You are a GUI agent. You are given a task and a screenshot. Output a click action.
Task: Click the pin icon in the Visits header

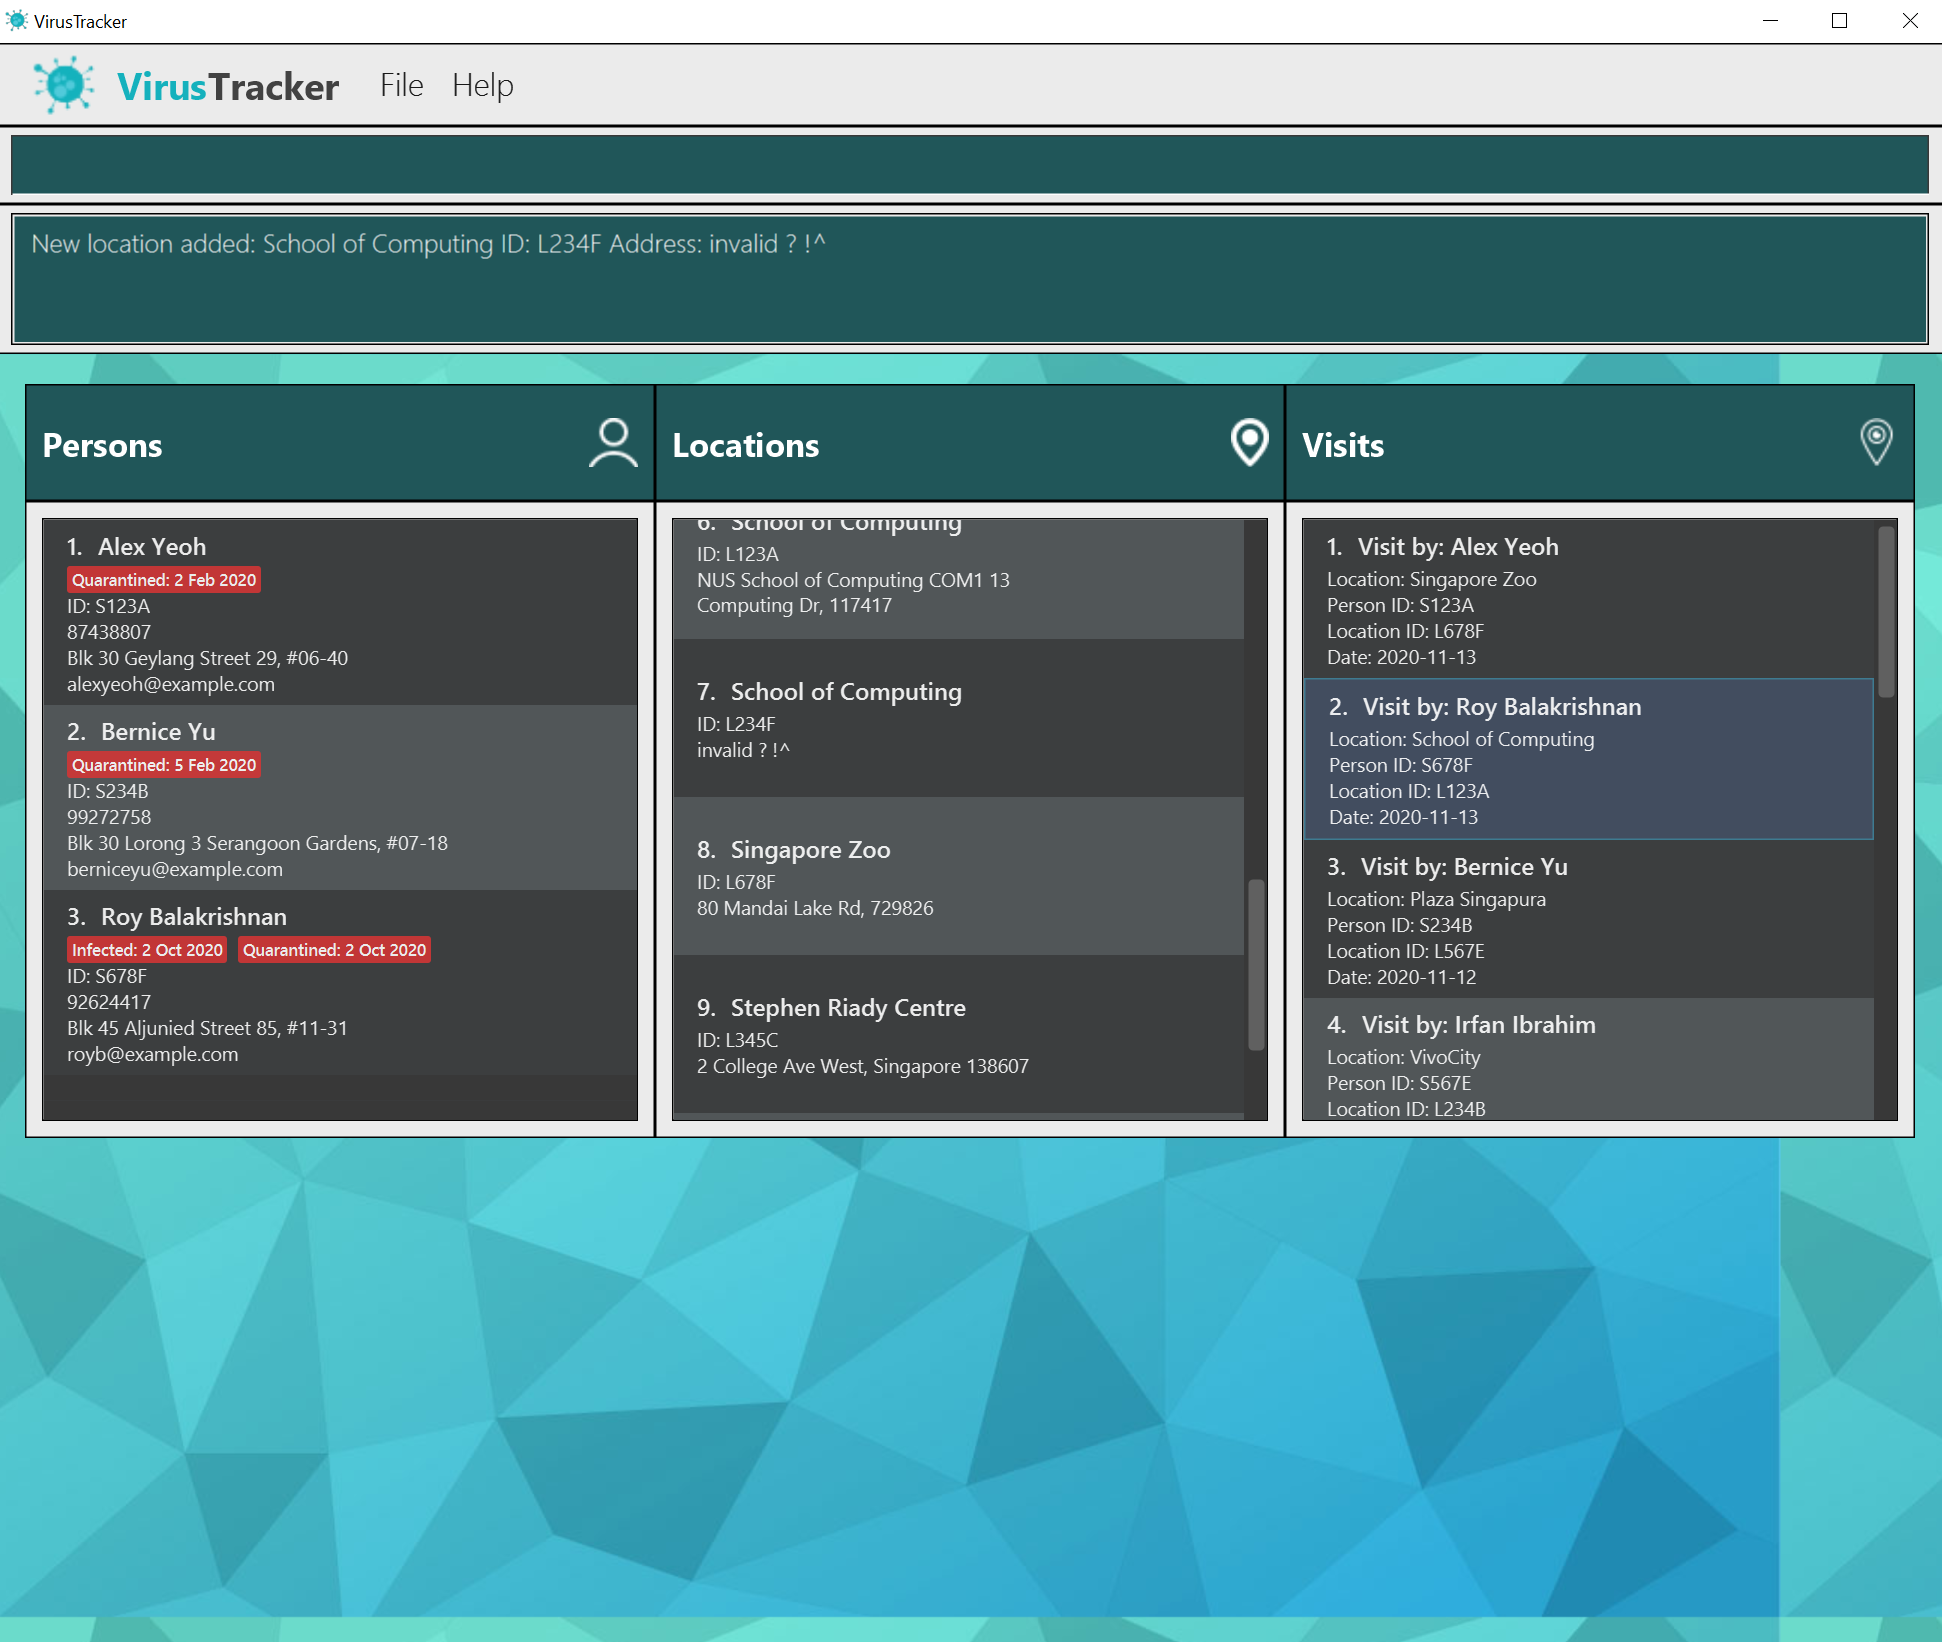pyautogui.click(x=1876, y=442)
